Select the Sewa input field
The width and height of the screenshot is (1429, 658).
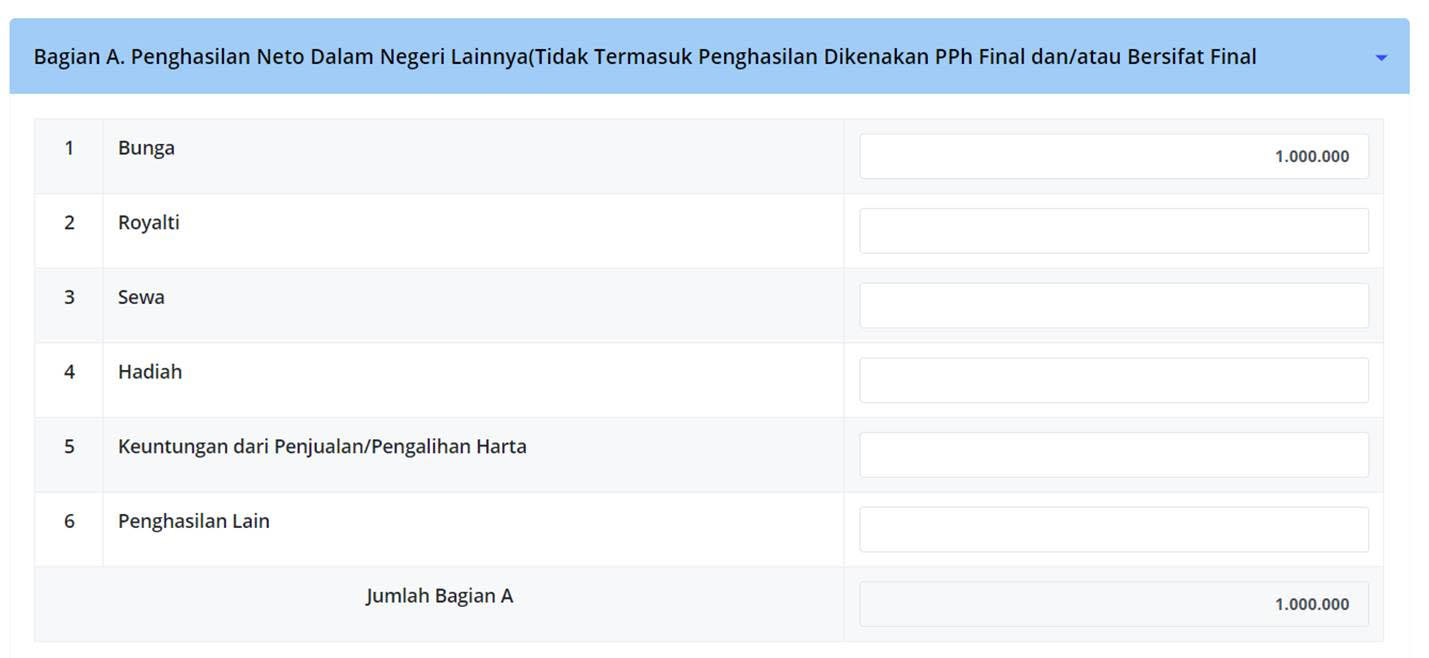[1113, 305]
